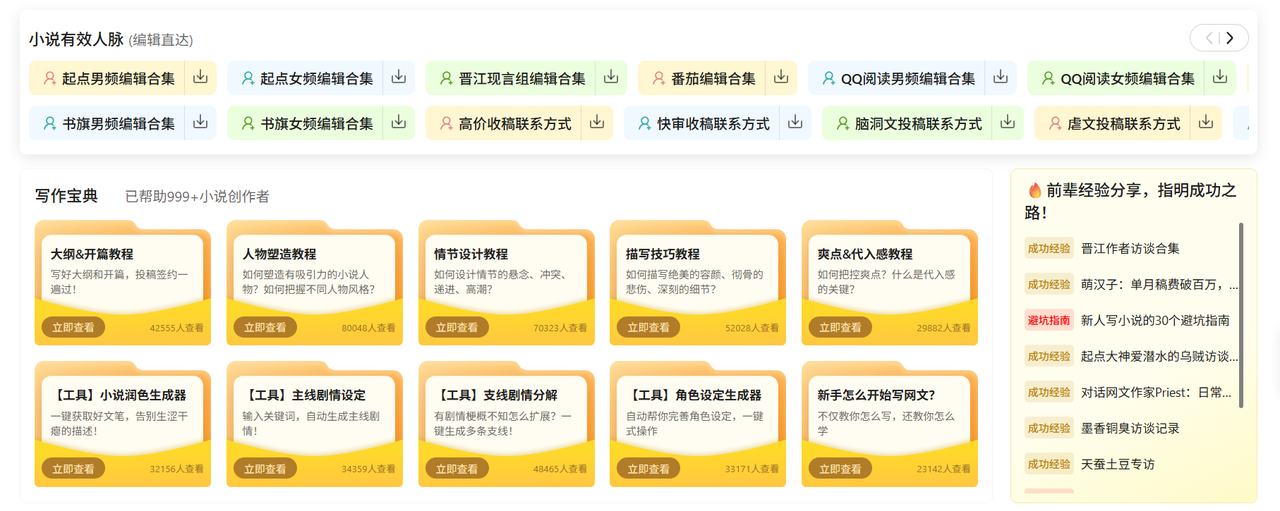
Task: Open 起点大神爱潜水的乌贼访谈 article
Action: click(x=1160, y=357)
